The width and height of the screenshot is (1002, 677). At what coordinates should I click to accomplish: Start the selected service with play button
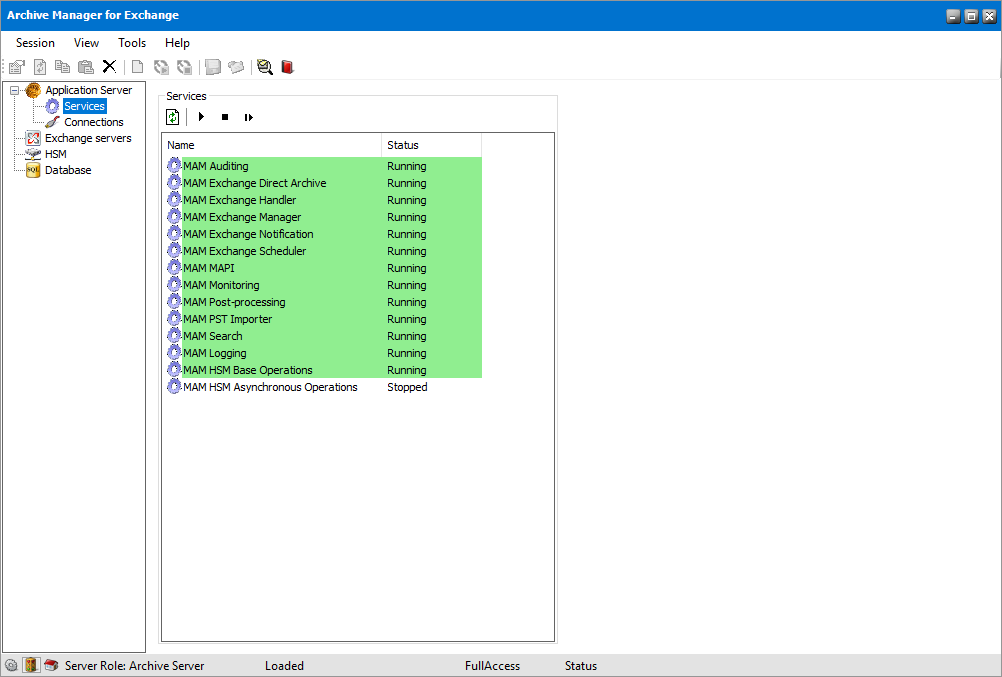201,117
